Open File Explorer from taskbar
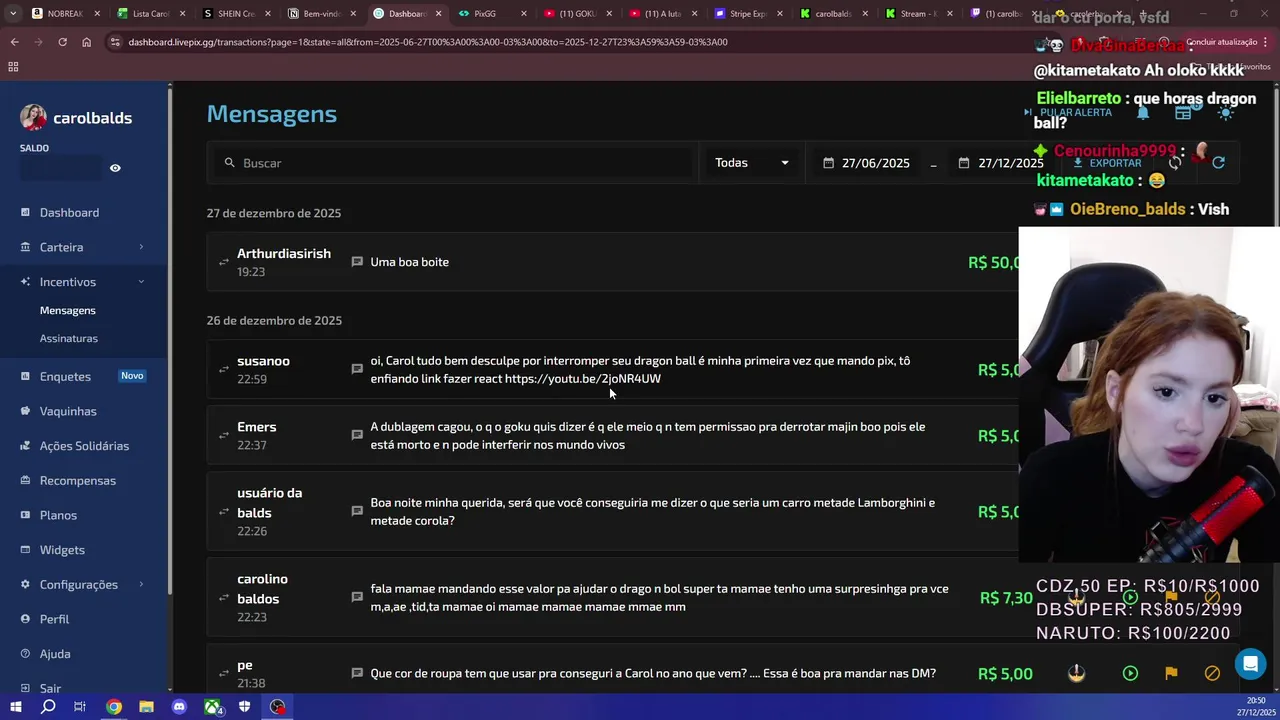 tap(146, 707)
